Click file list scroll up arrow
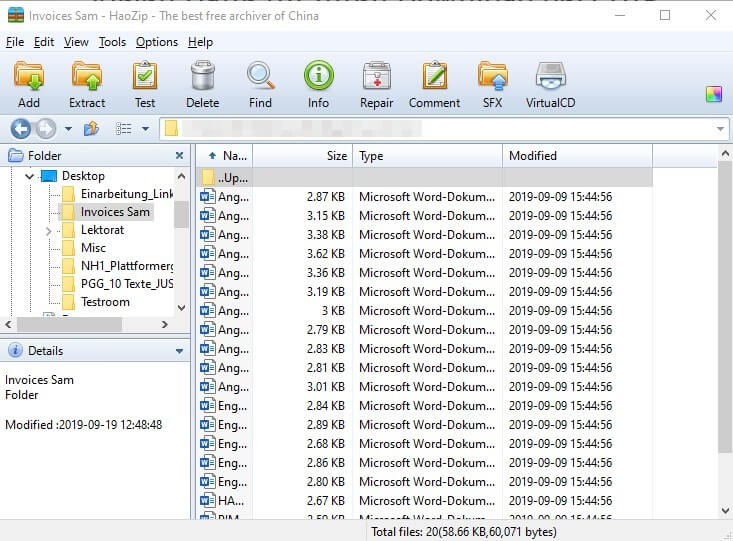Screen dimensions: 733x541 725,153
